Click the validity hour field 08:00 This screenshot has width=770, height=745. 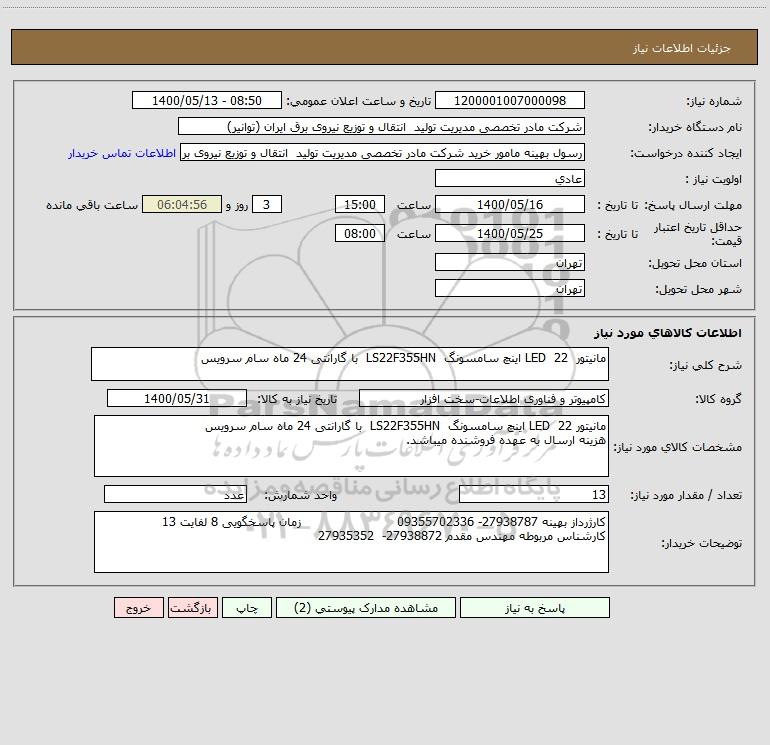[359, 233]
